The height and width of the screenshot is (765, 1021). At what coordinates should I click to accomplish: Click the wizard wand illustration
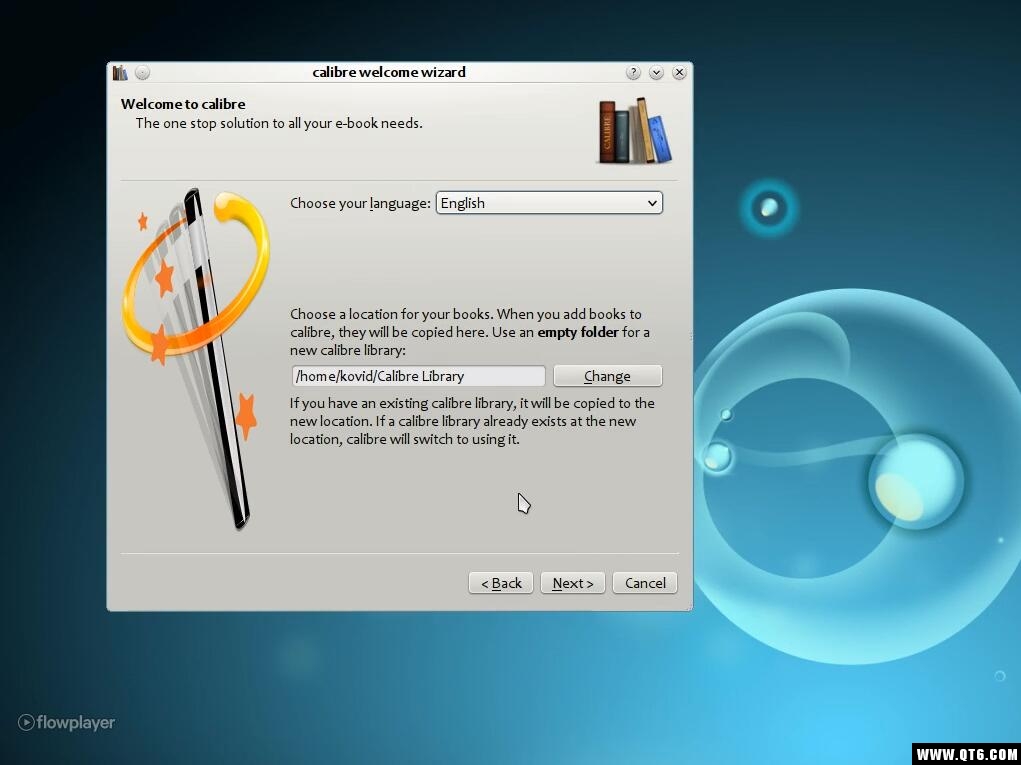pos(197,357)
